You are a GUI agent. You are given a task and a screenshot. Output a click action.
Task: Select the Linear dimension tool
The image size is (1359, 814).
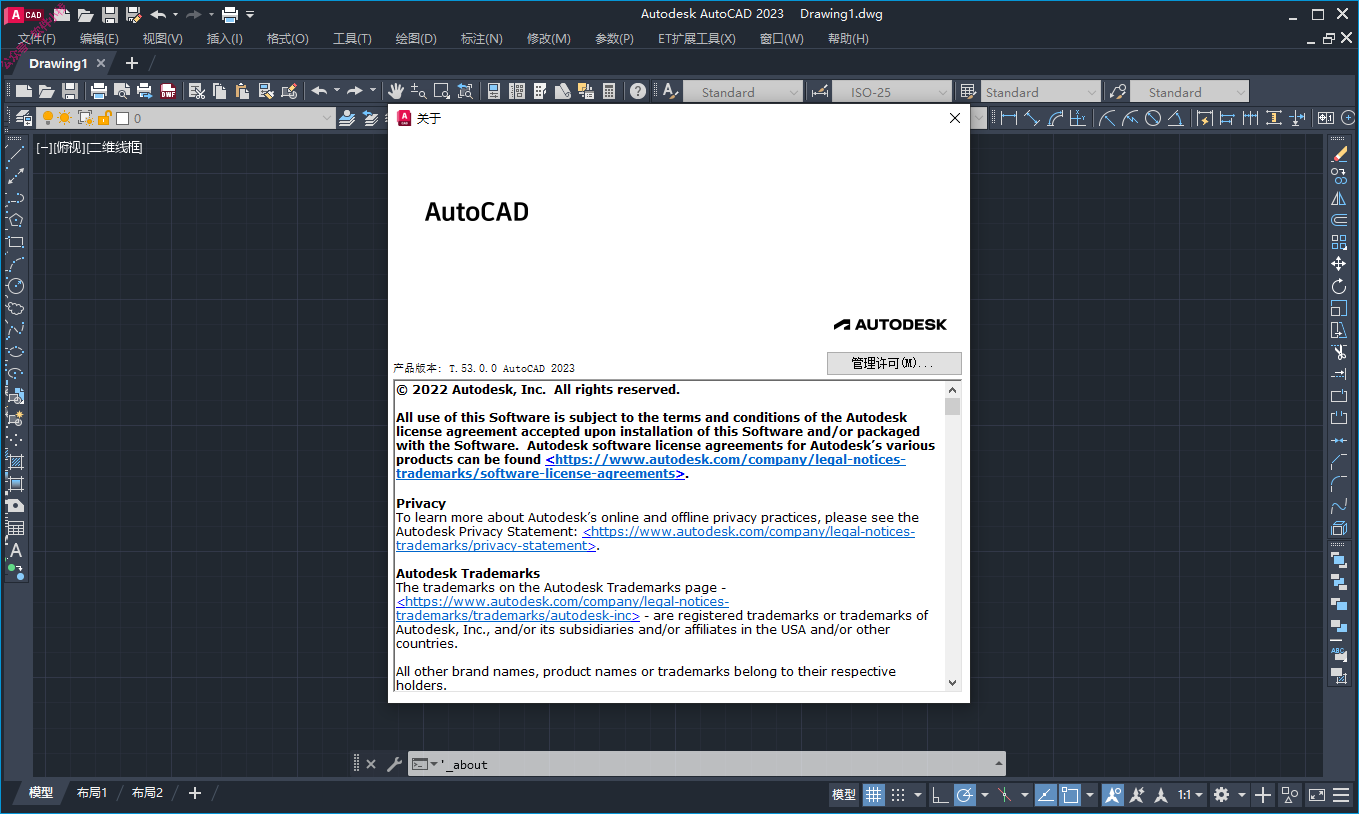[x=1008, y=118]
